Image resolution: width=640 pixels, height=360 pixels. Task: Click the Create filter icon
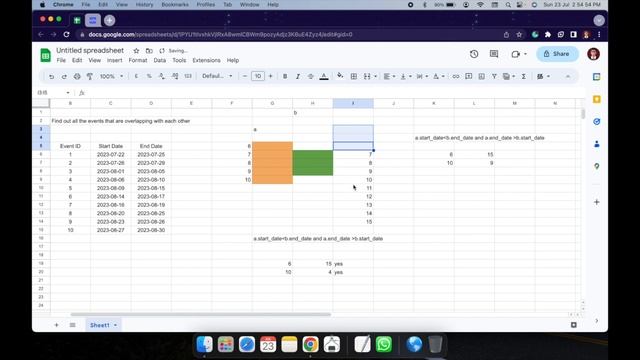[x=494, y=76]
